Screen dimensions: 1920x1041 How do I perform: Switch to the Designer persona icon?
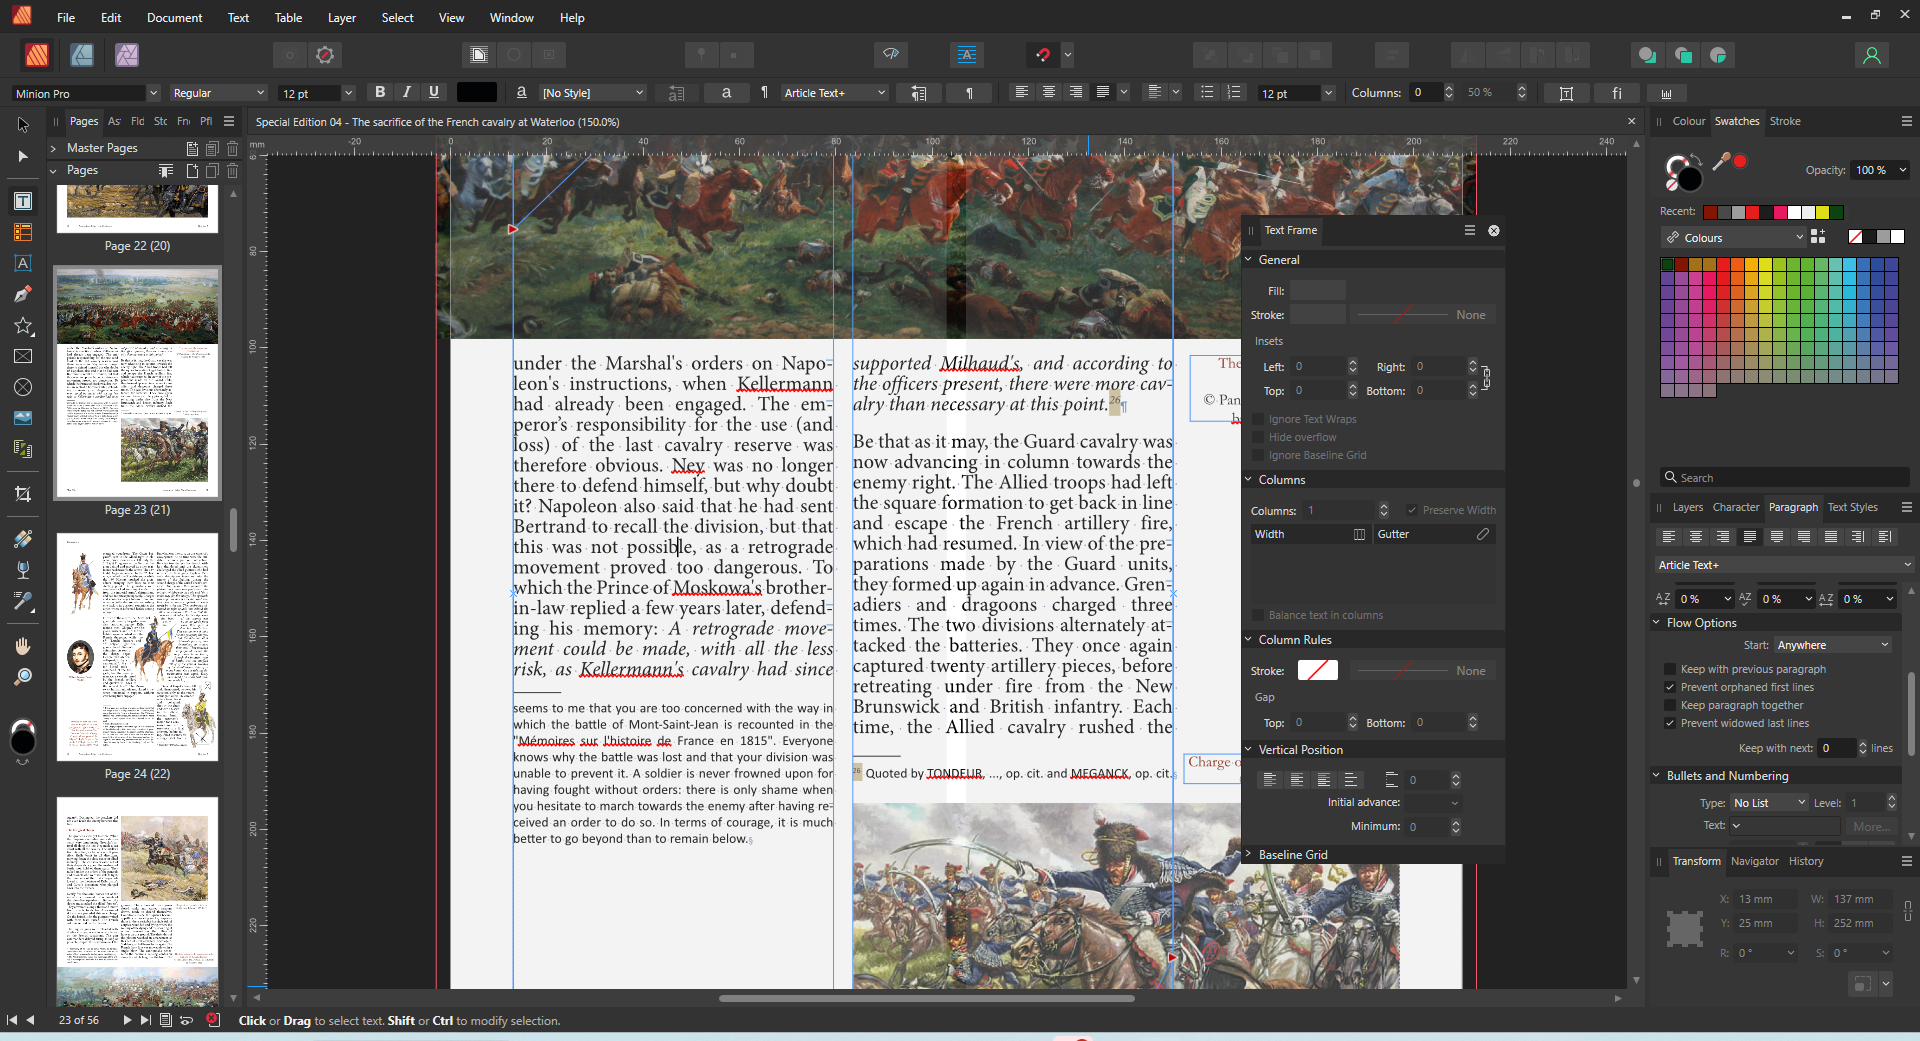(82, 55)
